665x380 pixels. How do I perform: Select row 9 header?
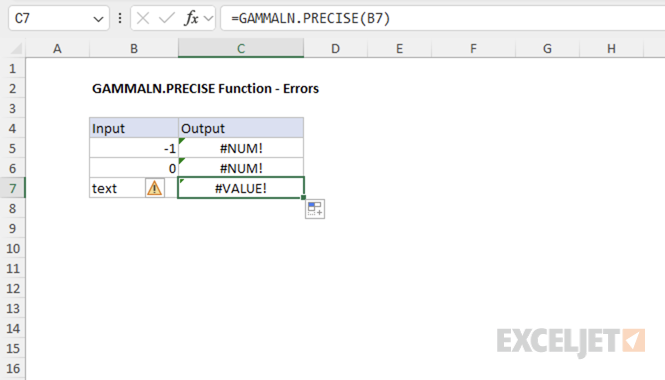[13, 228]
